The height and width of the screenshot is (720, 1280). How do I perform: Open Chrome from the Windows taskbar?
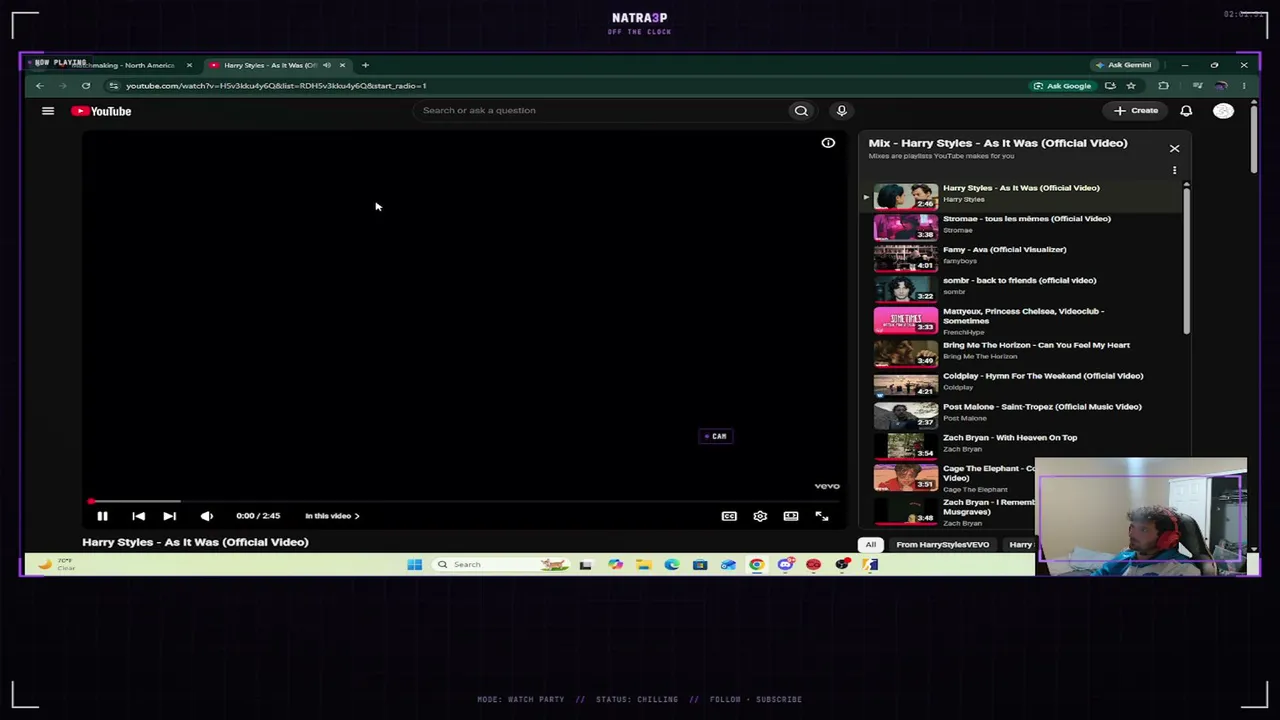[x=756, y=565]
